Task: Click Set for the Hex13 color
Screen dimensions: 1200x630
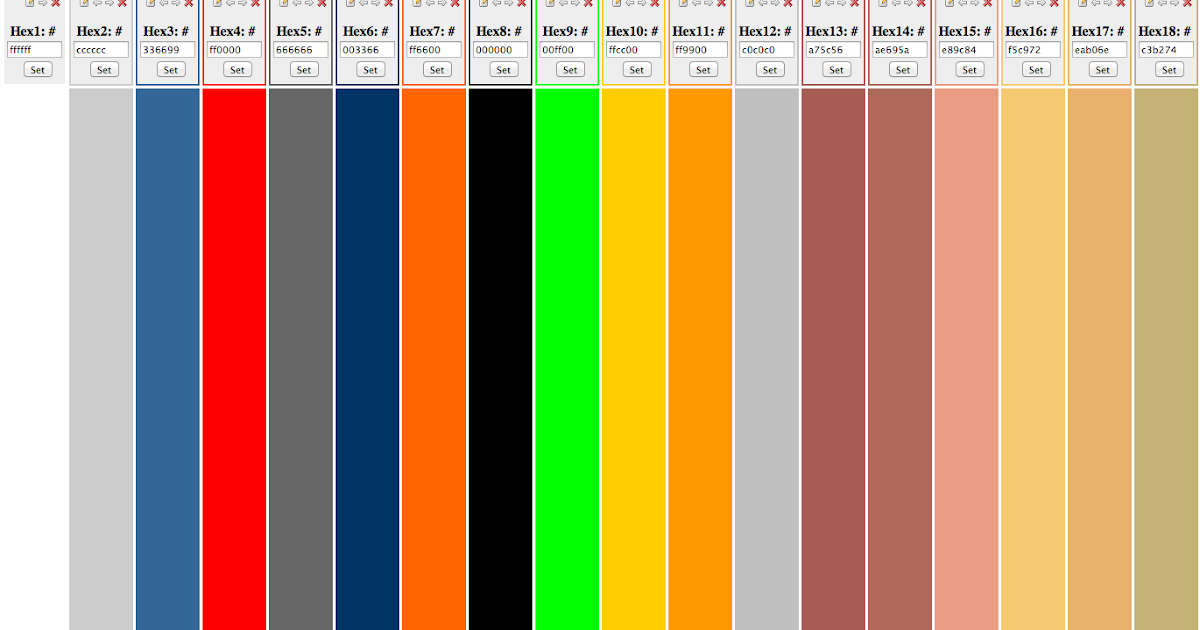Action: [x=836, y=69]
